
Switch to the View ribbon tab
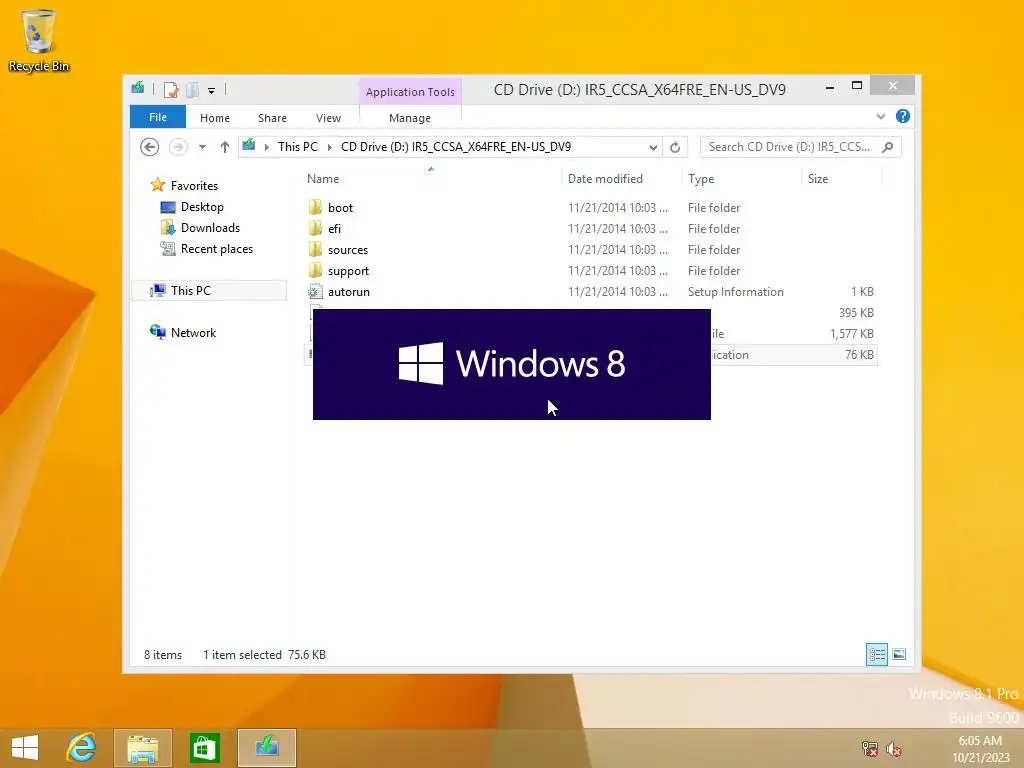coord(328,118)
